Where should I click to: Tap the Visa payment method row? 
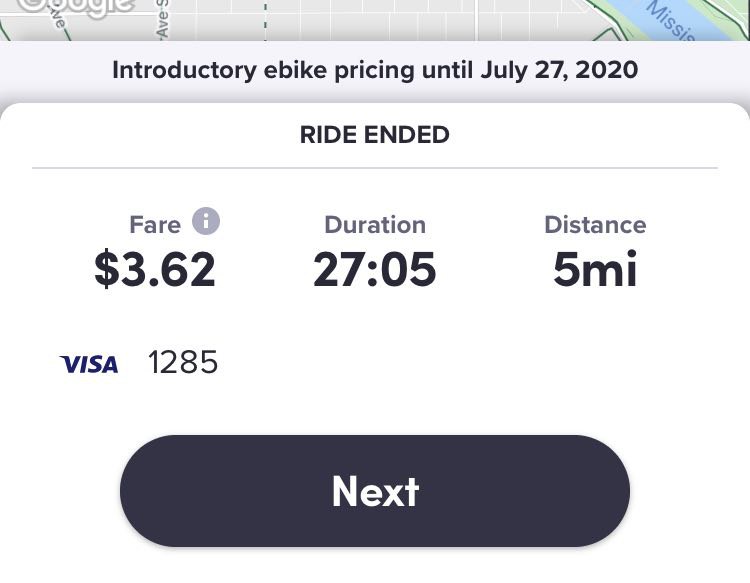(375, 363)
